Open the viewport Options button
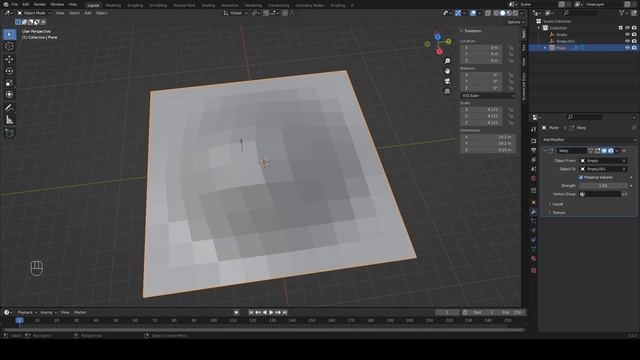The image size is (640, 360). [x=515, y=22]
